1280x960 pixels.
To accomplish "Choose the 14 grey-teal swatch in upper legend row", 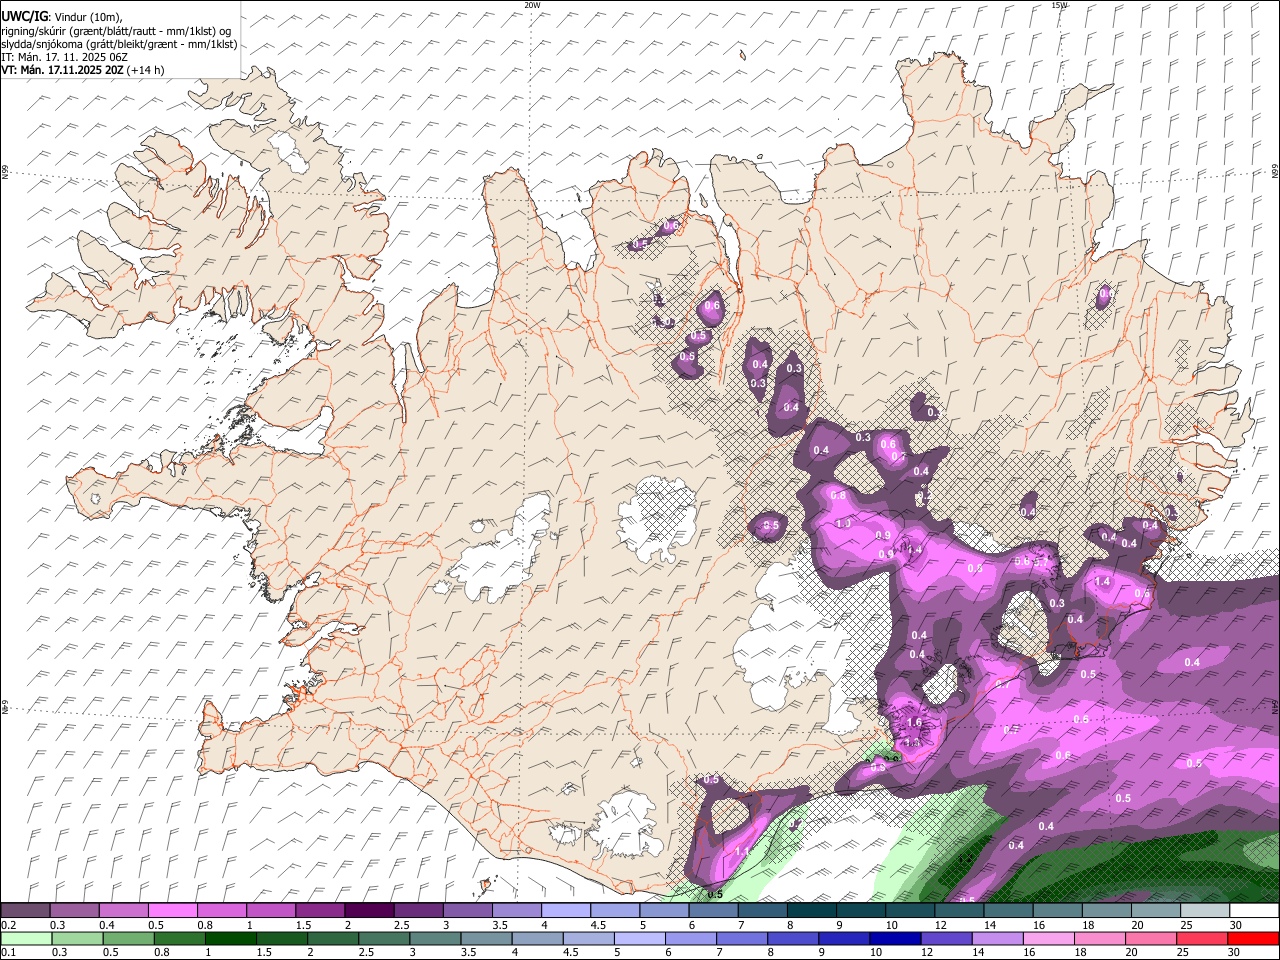I will coord(1008,911).
